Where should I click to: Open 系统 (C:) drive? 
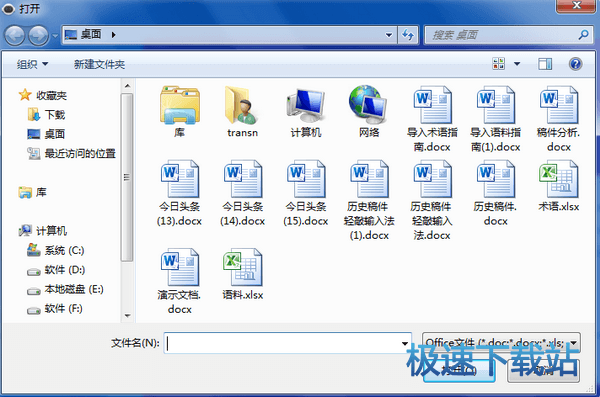[x=55, y=250]
